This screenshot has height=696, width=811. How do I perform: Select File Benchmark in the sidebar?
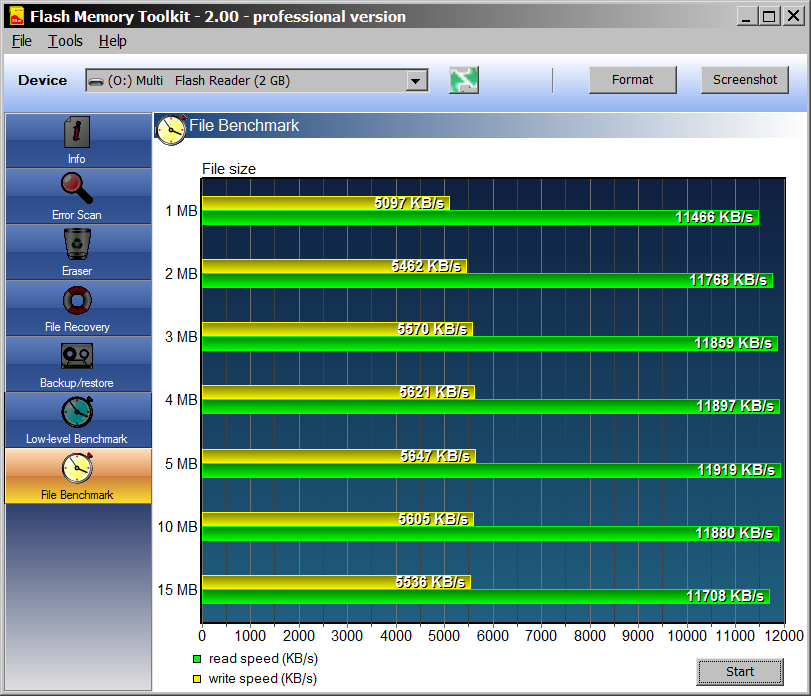pyautogui.click(x=77, y=475)
